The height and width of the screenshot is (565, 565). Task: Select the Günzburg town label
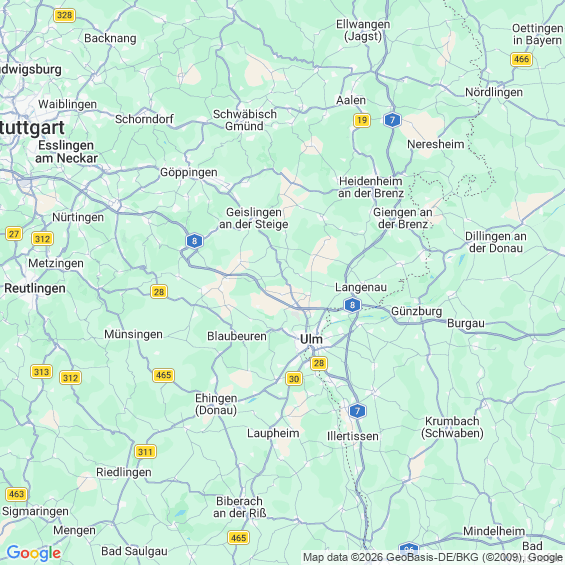coord(416,311)
